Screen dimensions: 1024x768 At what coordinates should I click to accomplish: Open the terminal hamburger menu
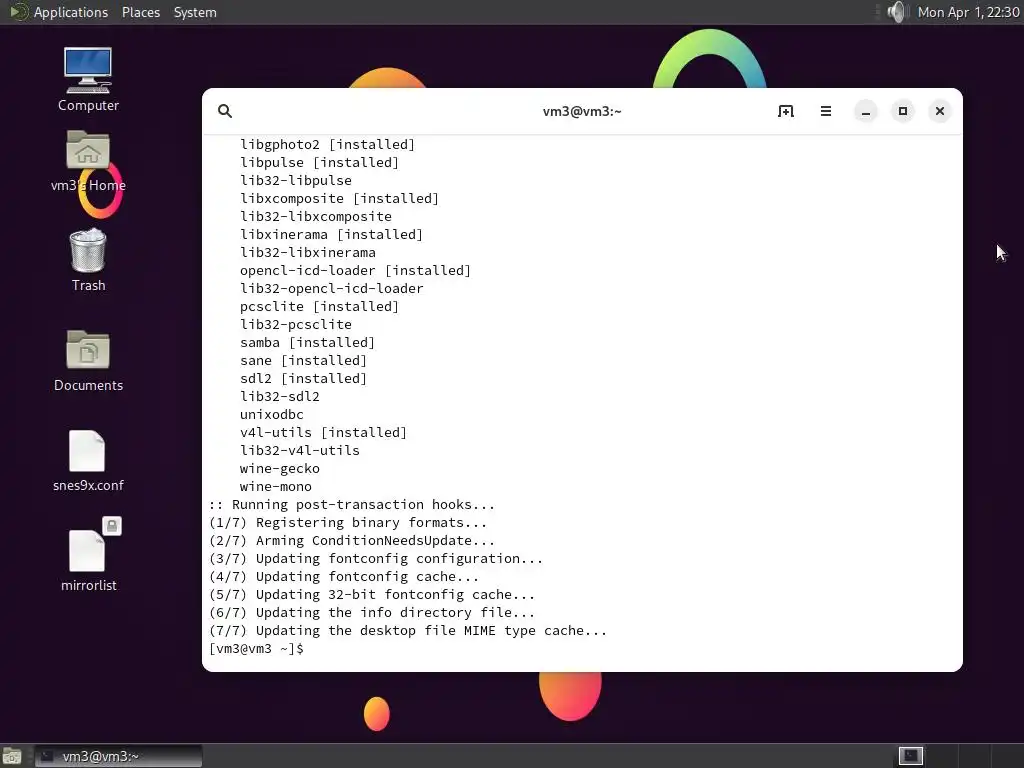pyautogui.click(x=825, y=111)
